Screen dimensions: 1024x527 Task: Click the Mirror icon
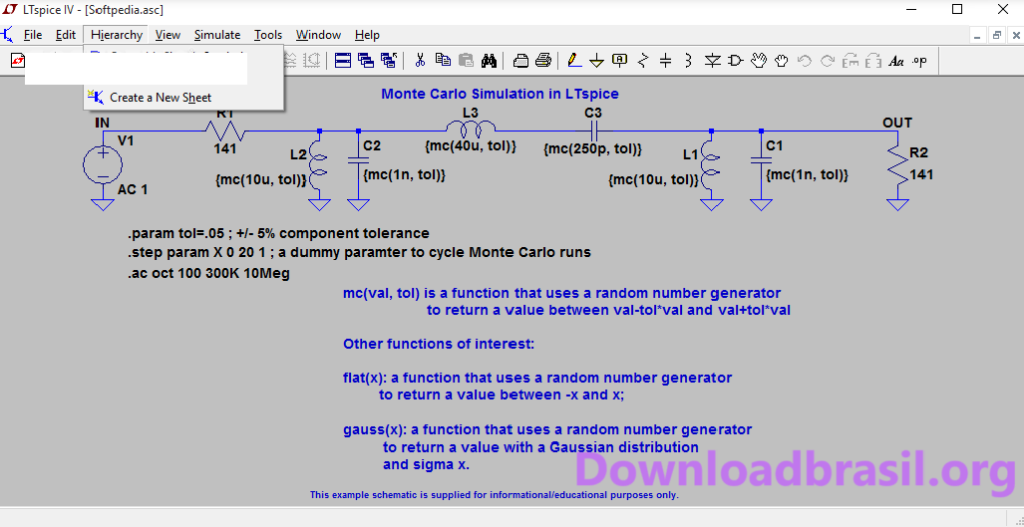(x=873, y=61)
